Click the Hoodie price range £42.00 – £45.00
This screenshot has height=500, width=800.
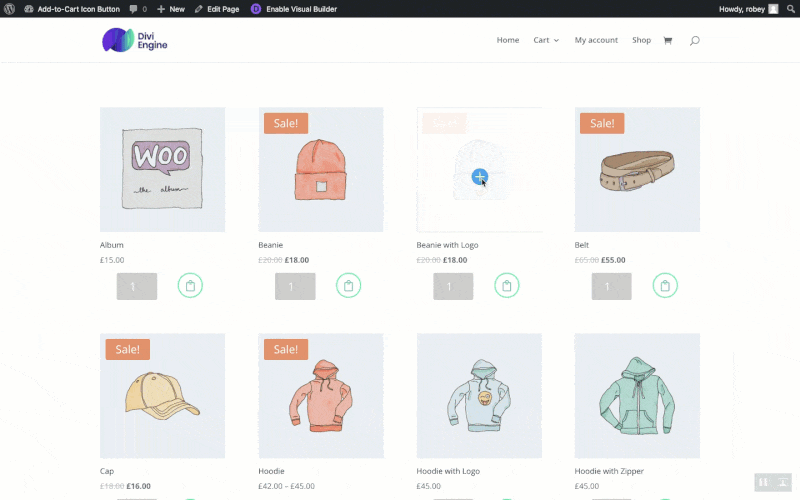pos(287,486)
